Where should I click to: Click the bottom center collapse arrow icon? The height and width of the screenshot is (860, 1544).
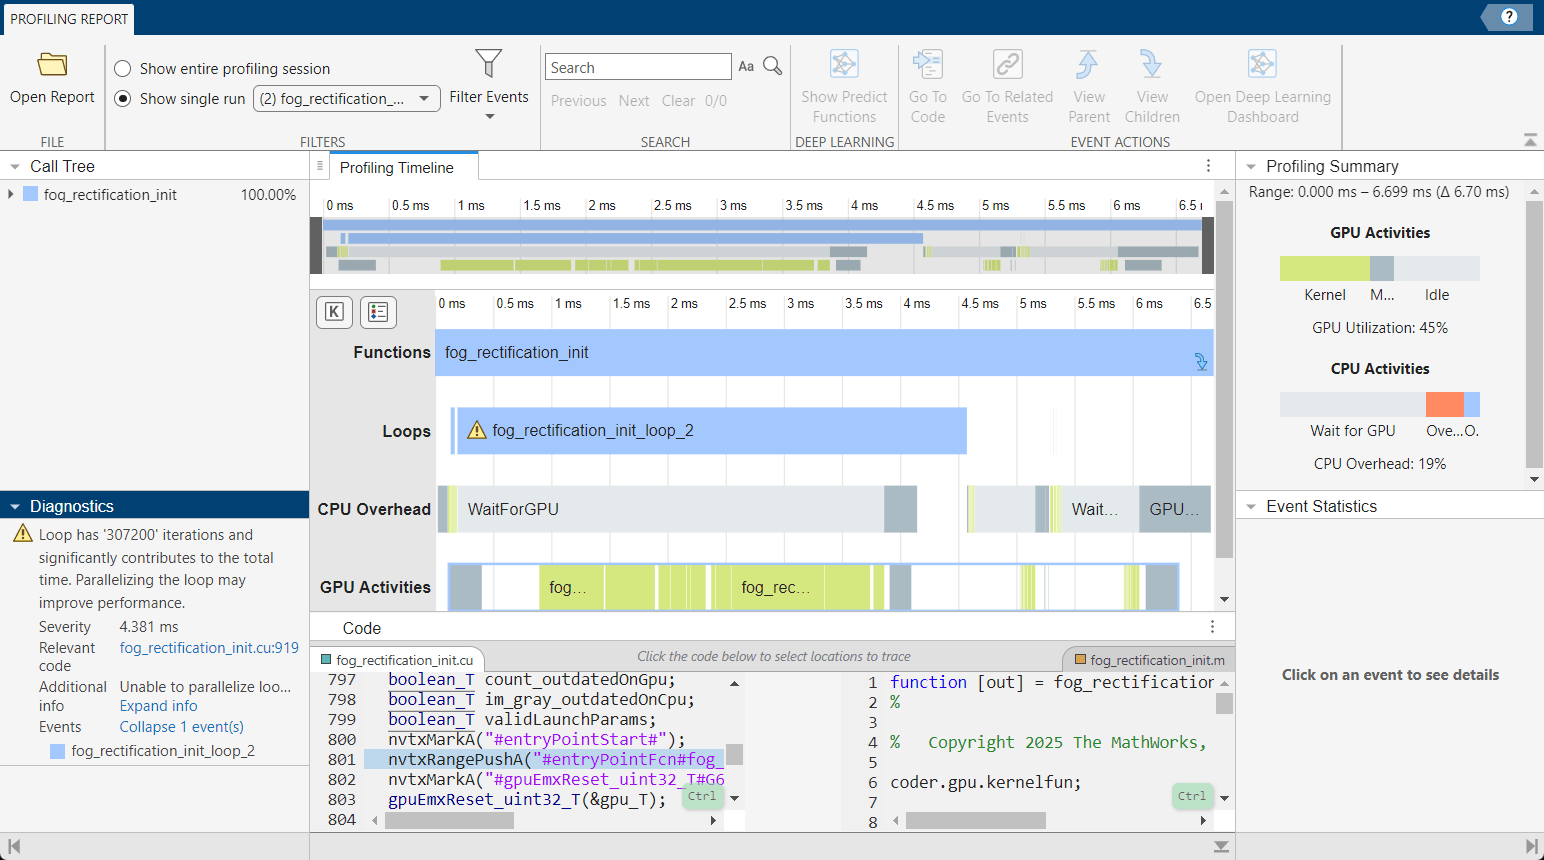click(x=1221, y=846)
